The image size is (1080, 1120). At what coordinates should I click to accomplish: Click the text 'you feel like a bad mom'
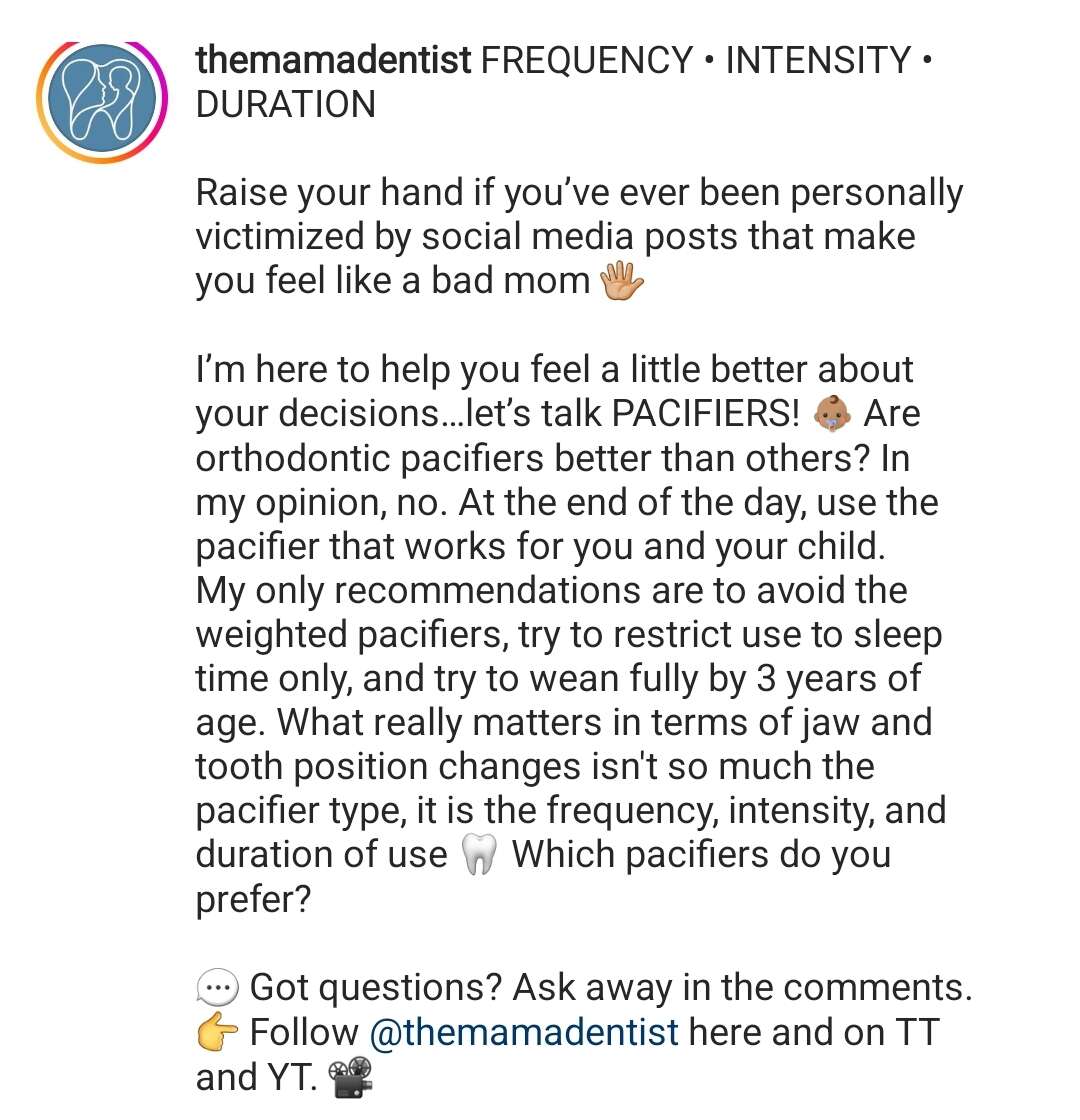(x=393, y=281)
